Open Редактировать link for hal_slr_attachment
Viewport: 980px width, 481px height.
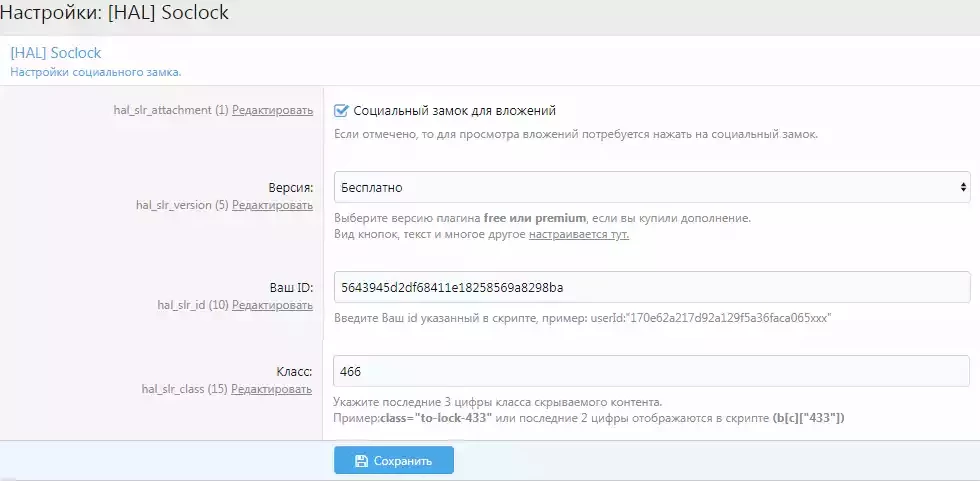272,110
